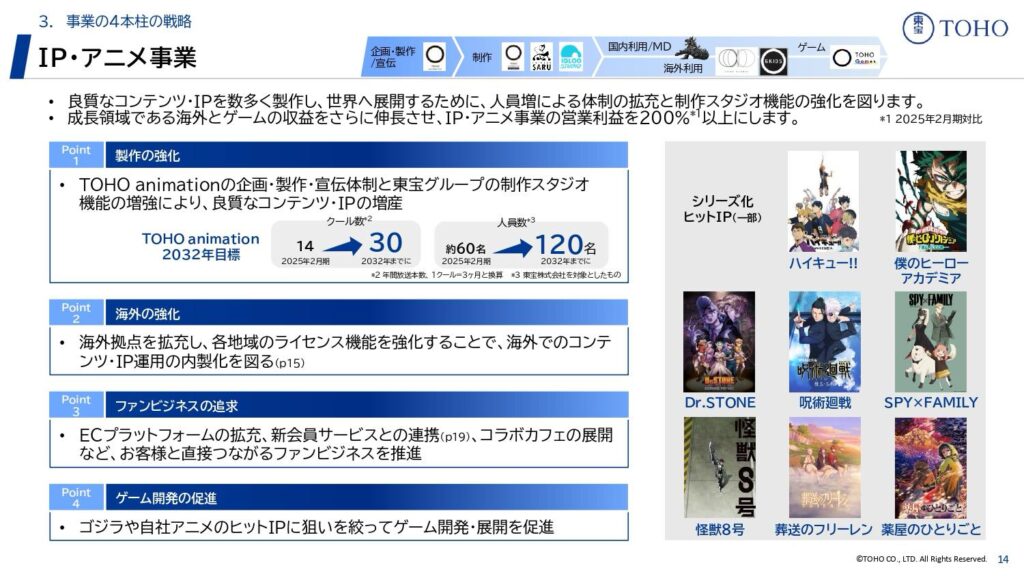
Task: Click the Point 2 badge
Action: pos(76,312)
